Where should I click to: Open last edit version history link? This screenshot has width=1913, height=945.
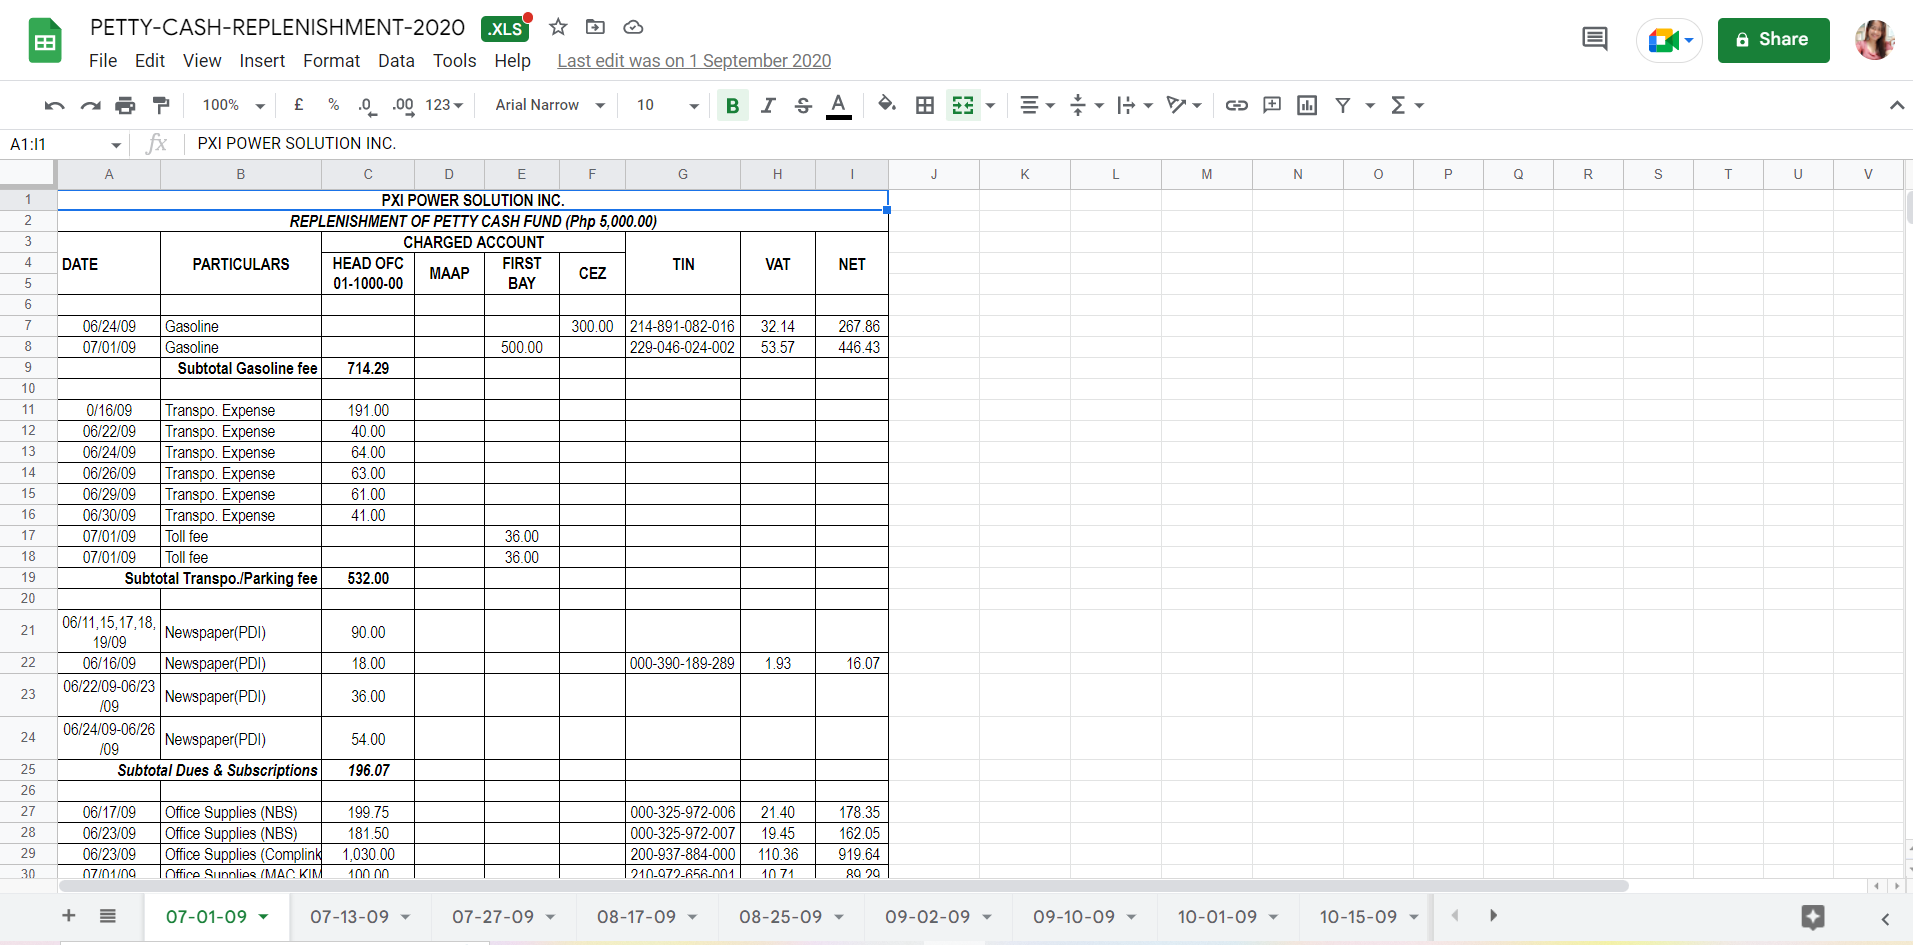(694, 61)
